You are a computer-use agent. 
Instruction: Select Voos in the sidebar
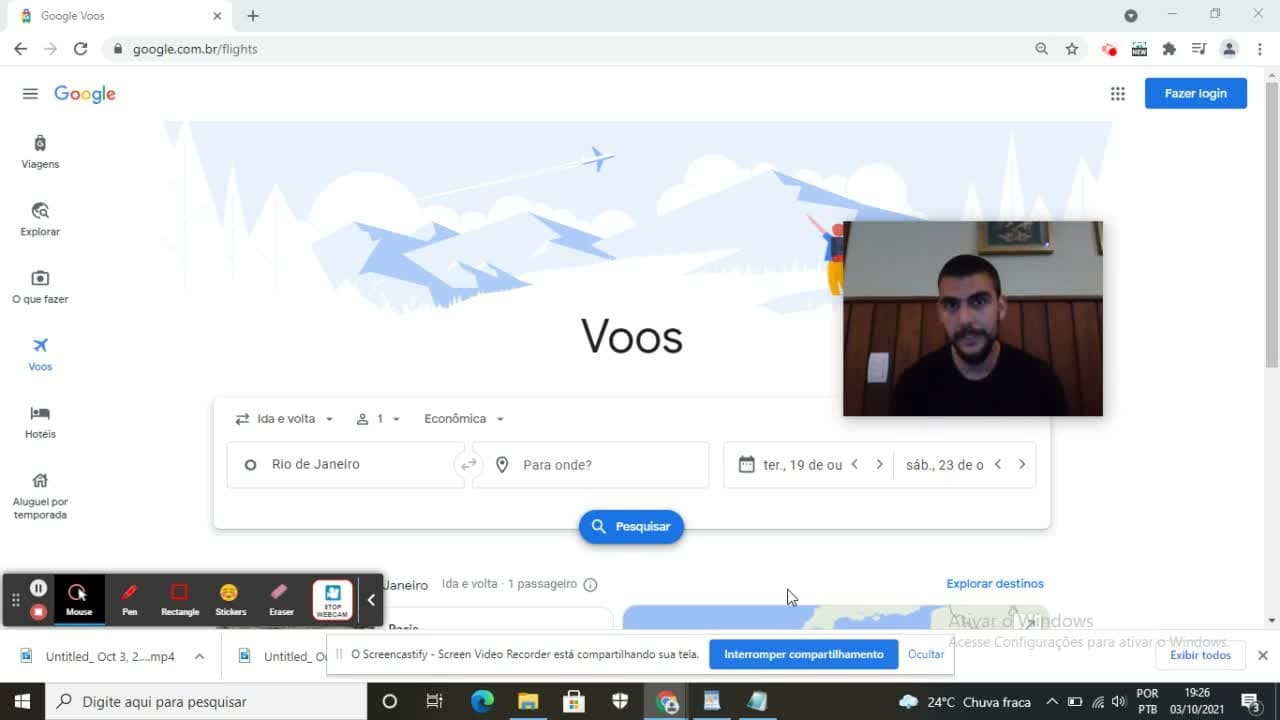pos(40,354)
